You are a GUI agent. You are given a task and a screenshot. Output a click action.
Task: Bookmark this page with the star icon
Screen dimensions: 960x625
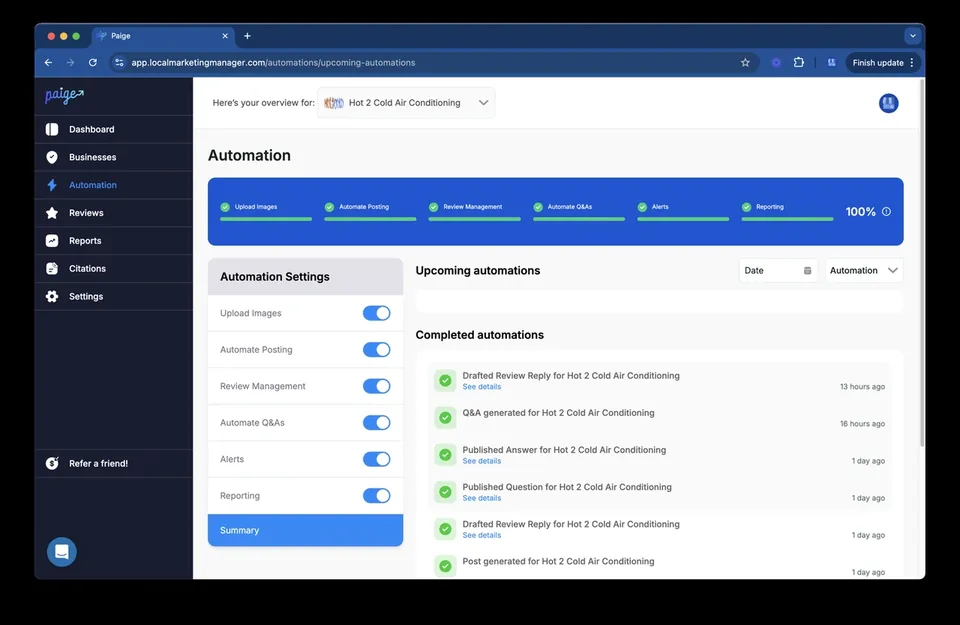(745, 62)
